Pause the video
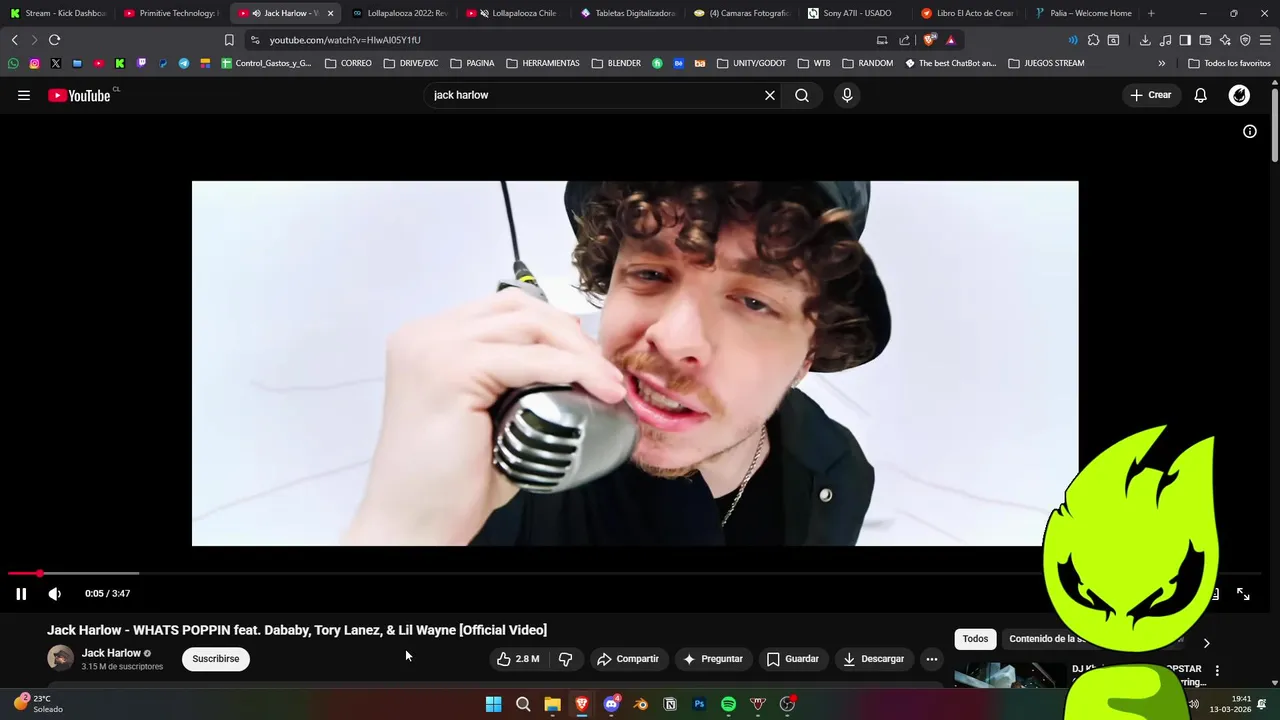1280x720 pixels. [x=21, y=593]
